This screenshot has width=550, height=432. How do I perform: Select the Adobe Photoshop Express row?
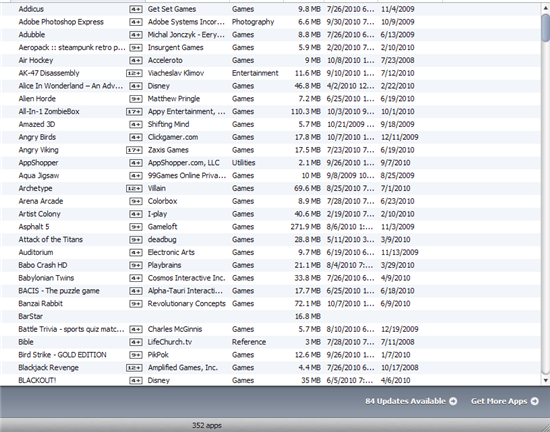point(271,22)
